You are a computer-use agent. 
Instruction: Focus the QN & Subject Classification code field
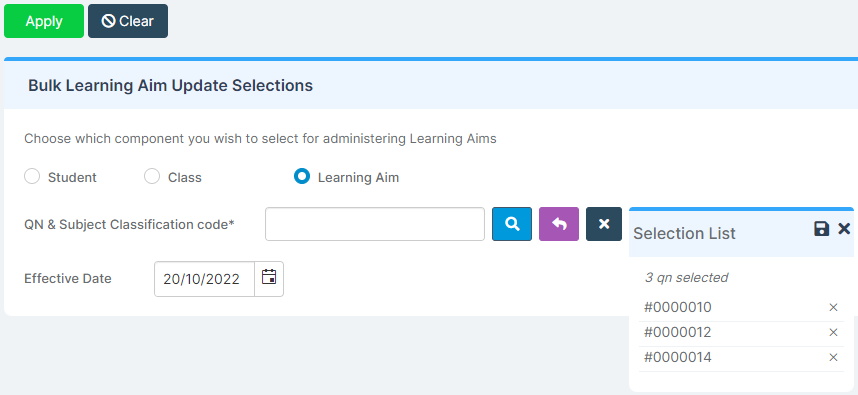(375, 224)
